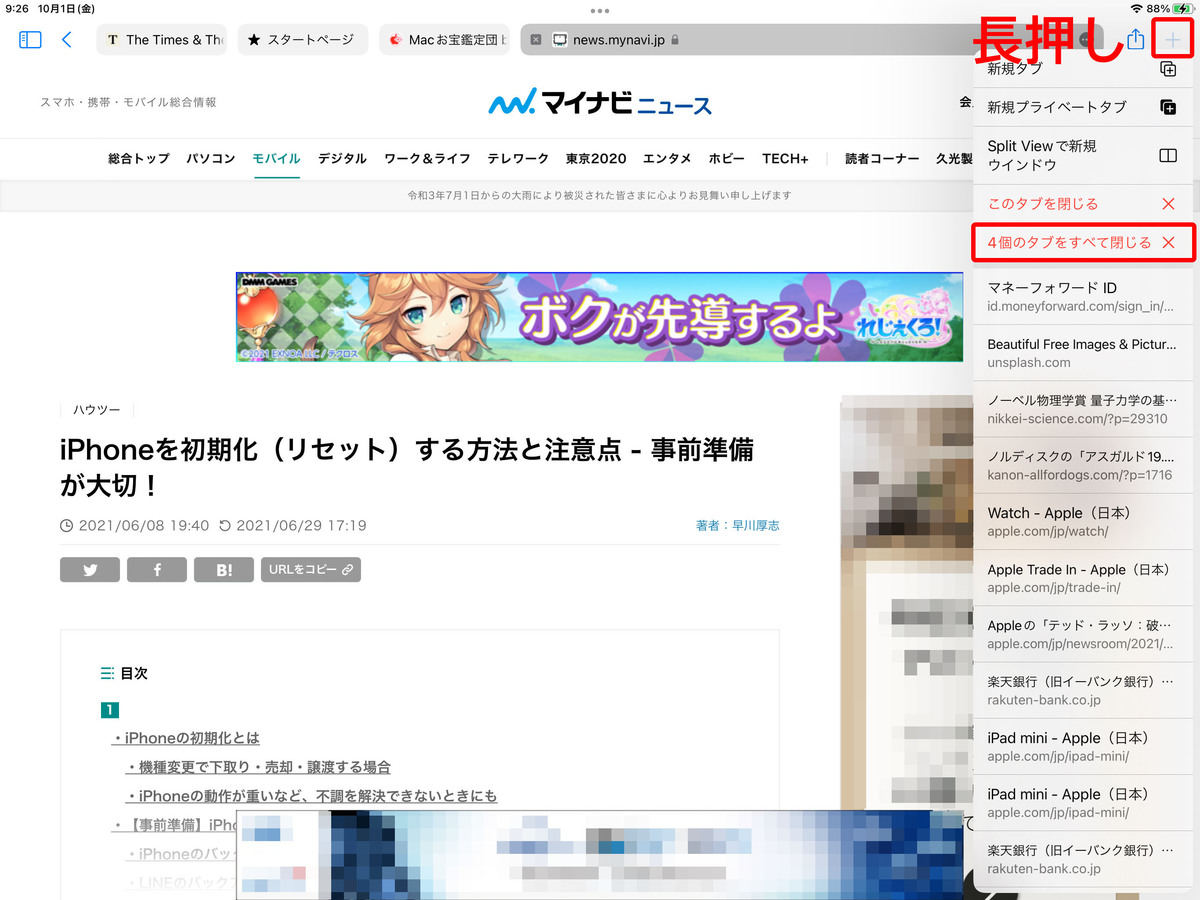Switch to スタートページ tab
The height and width of the screenshot is (900, 1200).
303,40
